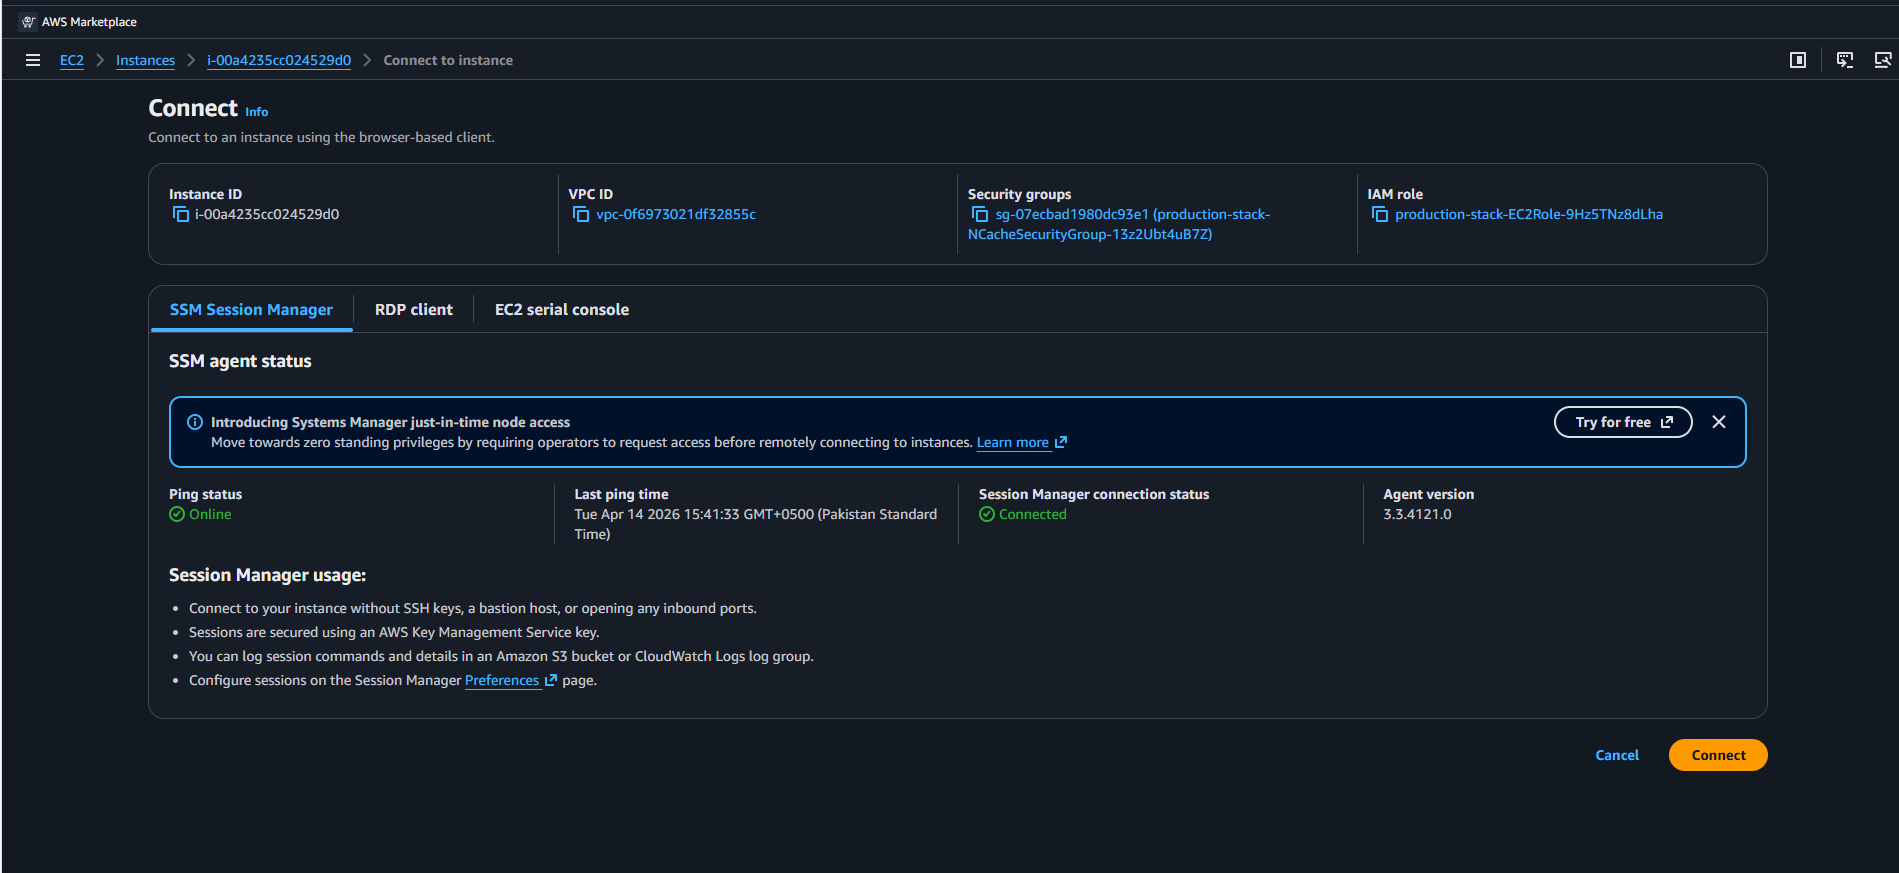Open the CloudShell-style screen icon in header
This screenshot has height=873, width=1899.
[1845, 60]
